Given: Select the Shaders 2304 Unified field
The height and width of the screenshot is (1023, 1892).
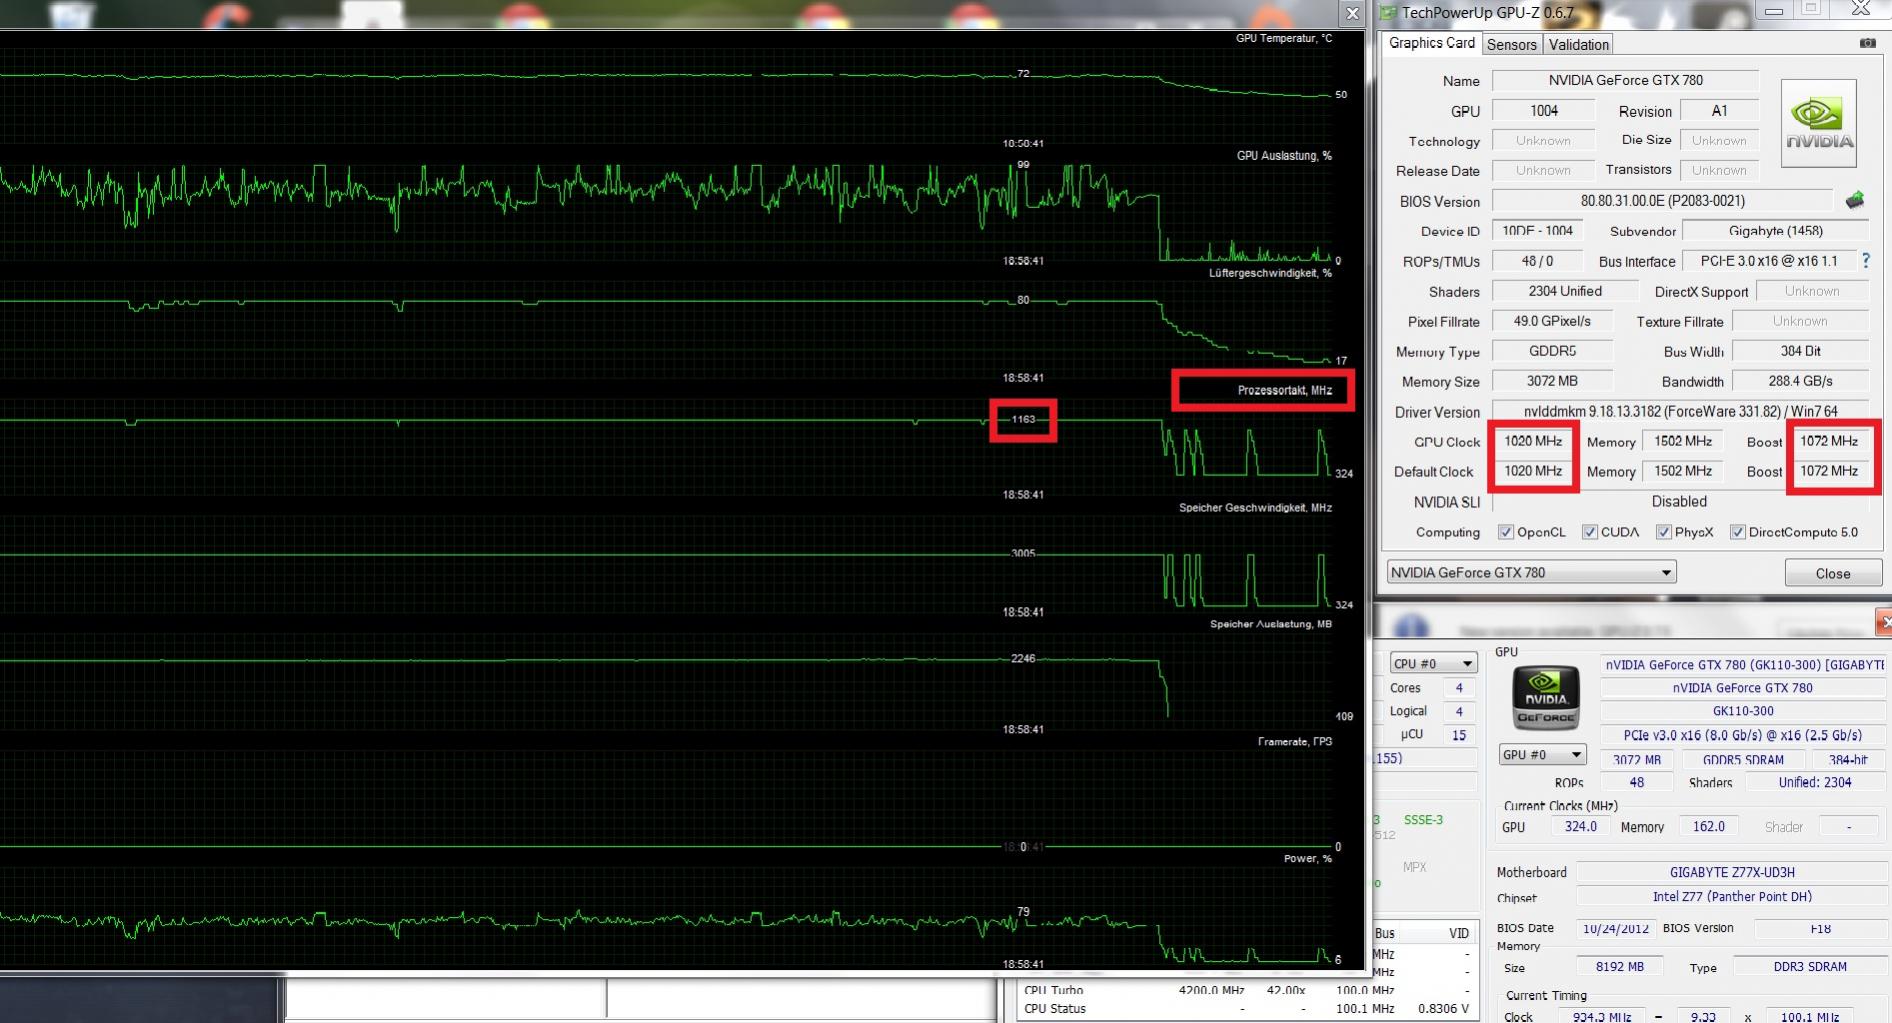Looking at the screenshot, I should click(1565, 291).
